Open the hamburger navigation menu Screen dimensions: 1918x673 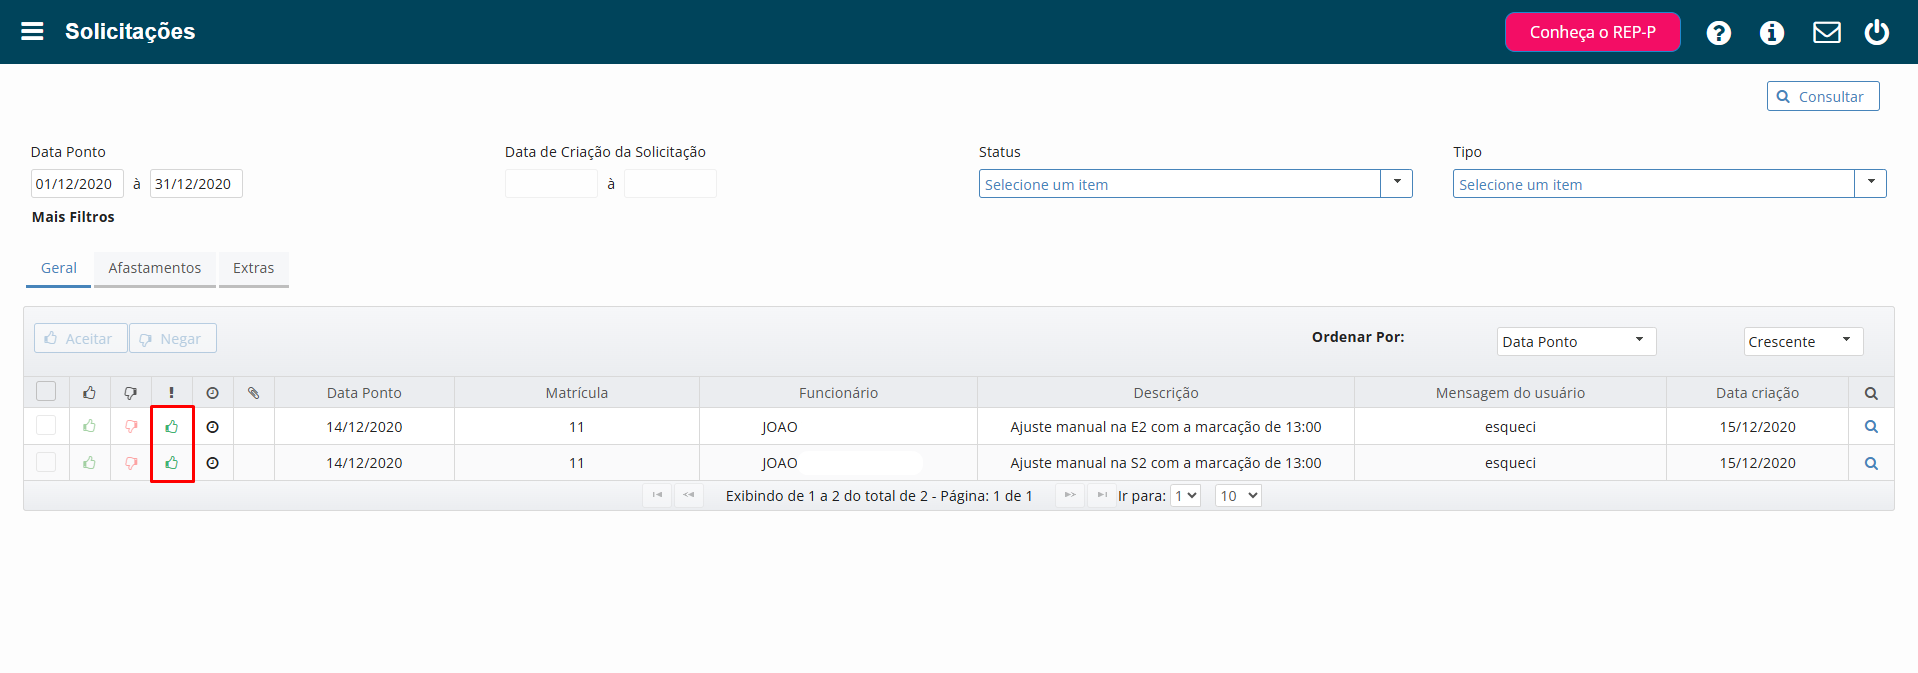pos(32,31)
